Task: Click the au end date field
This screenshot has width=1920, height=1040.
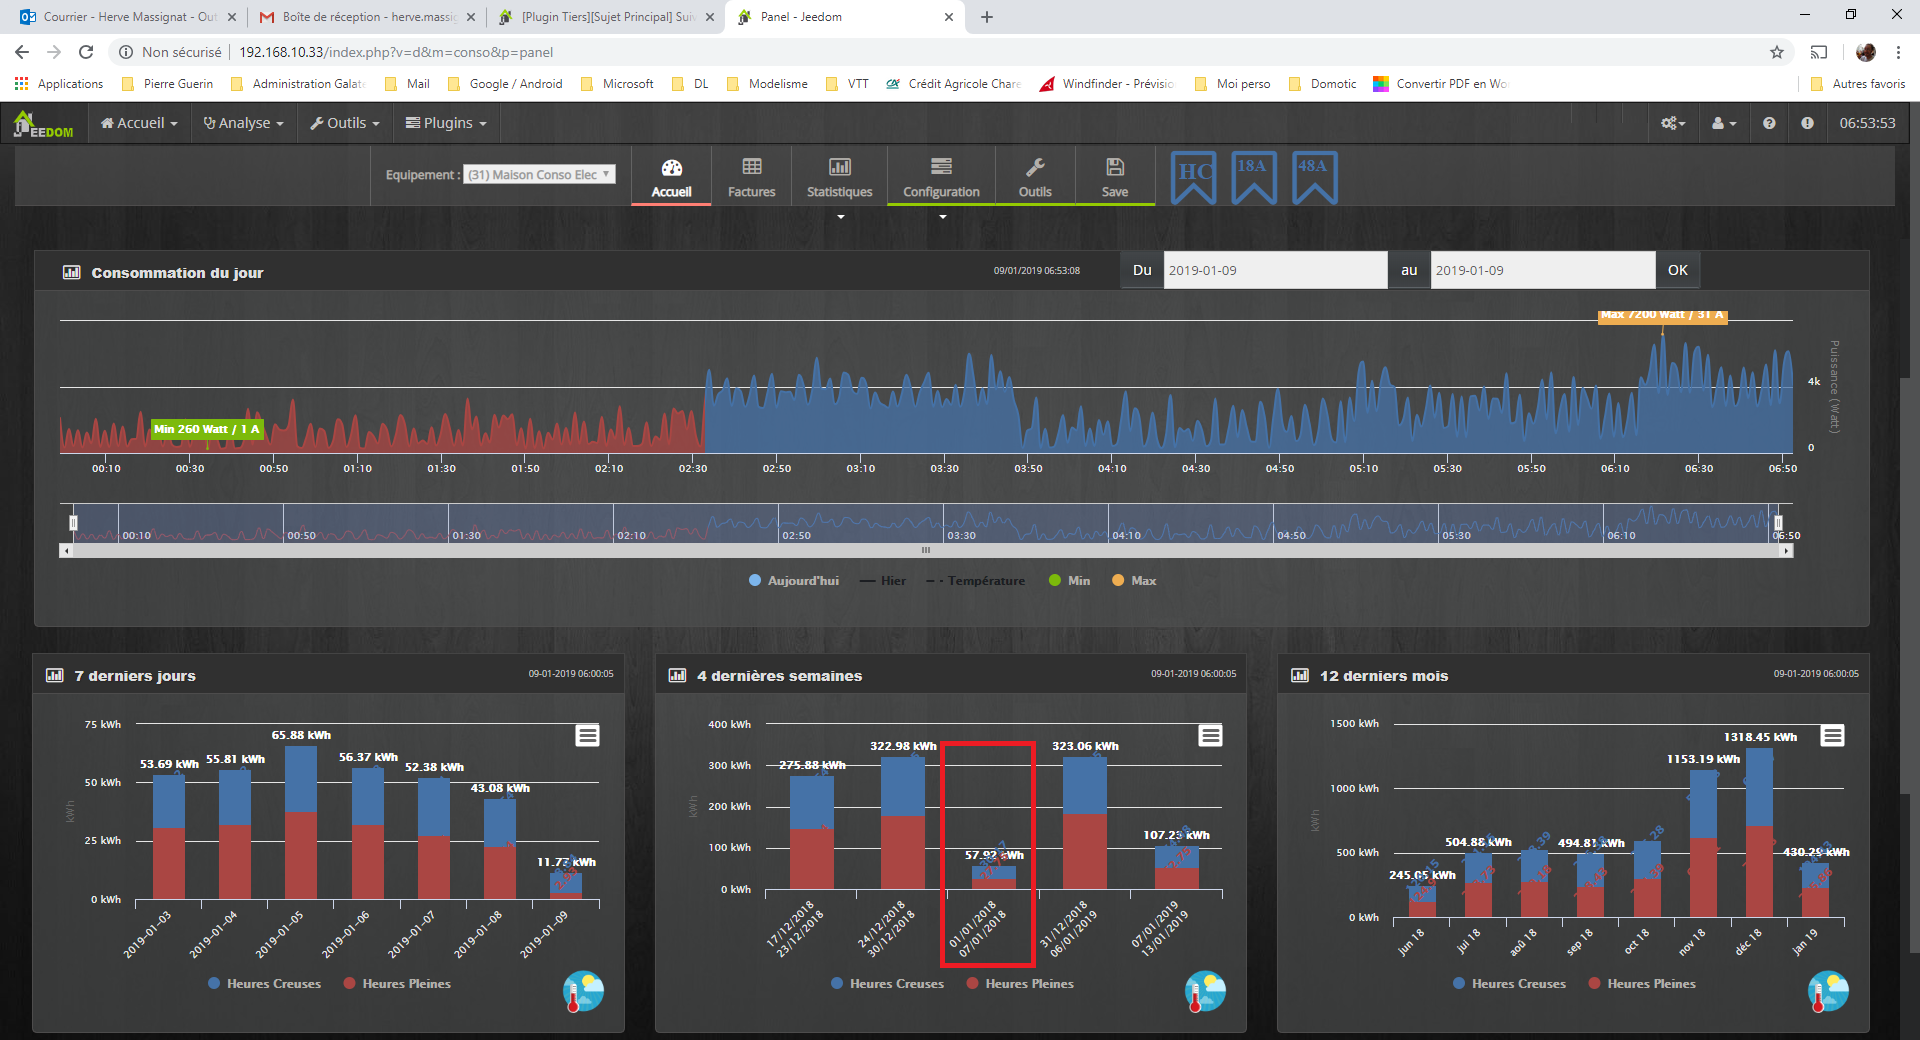Action: [x=1542, y=270]
